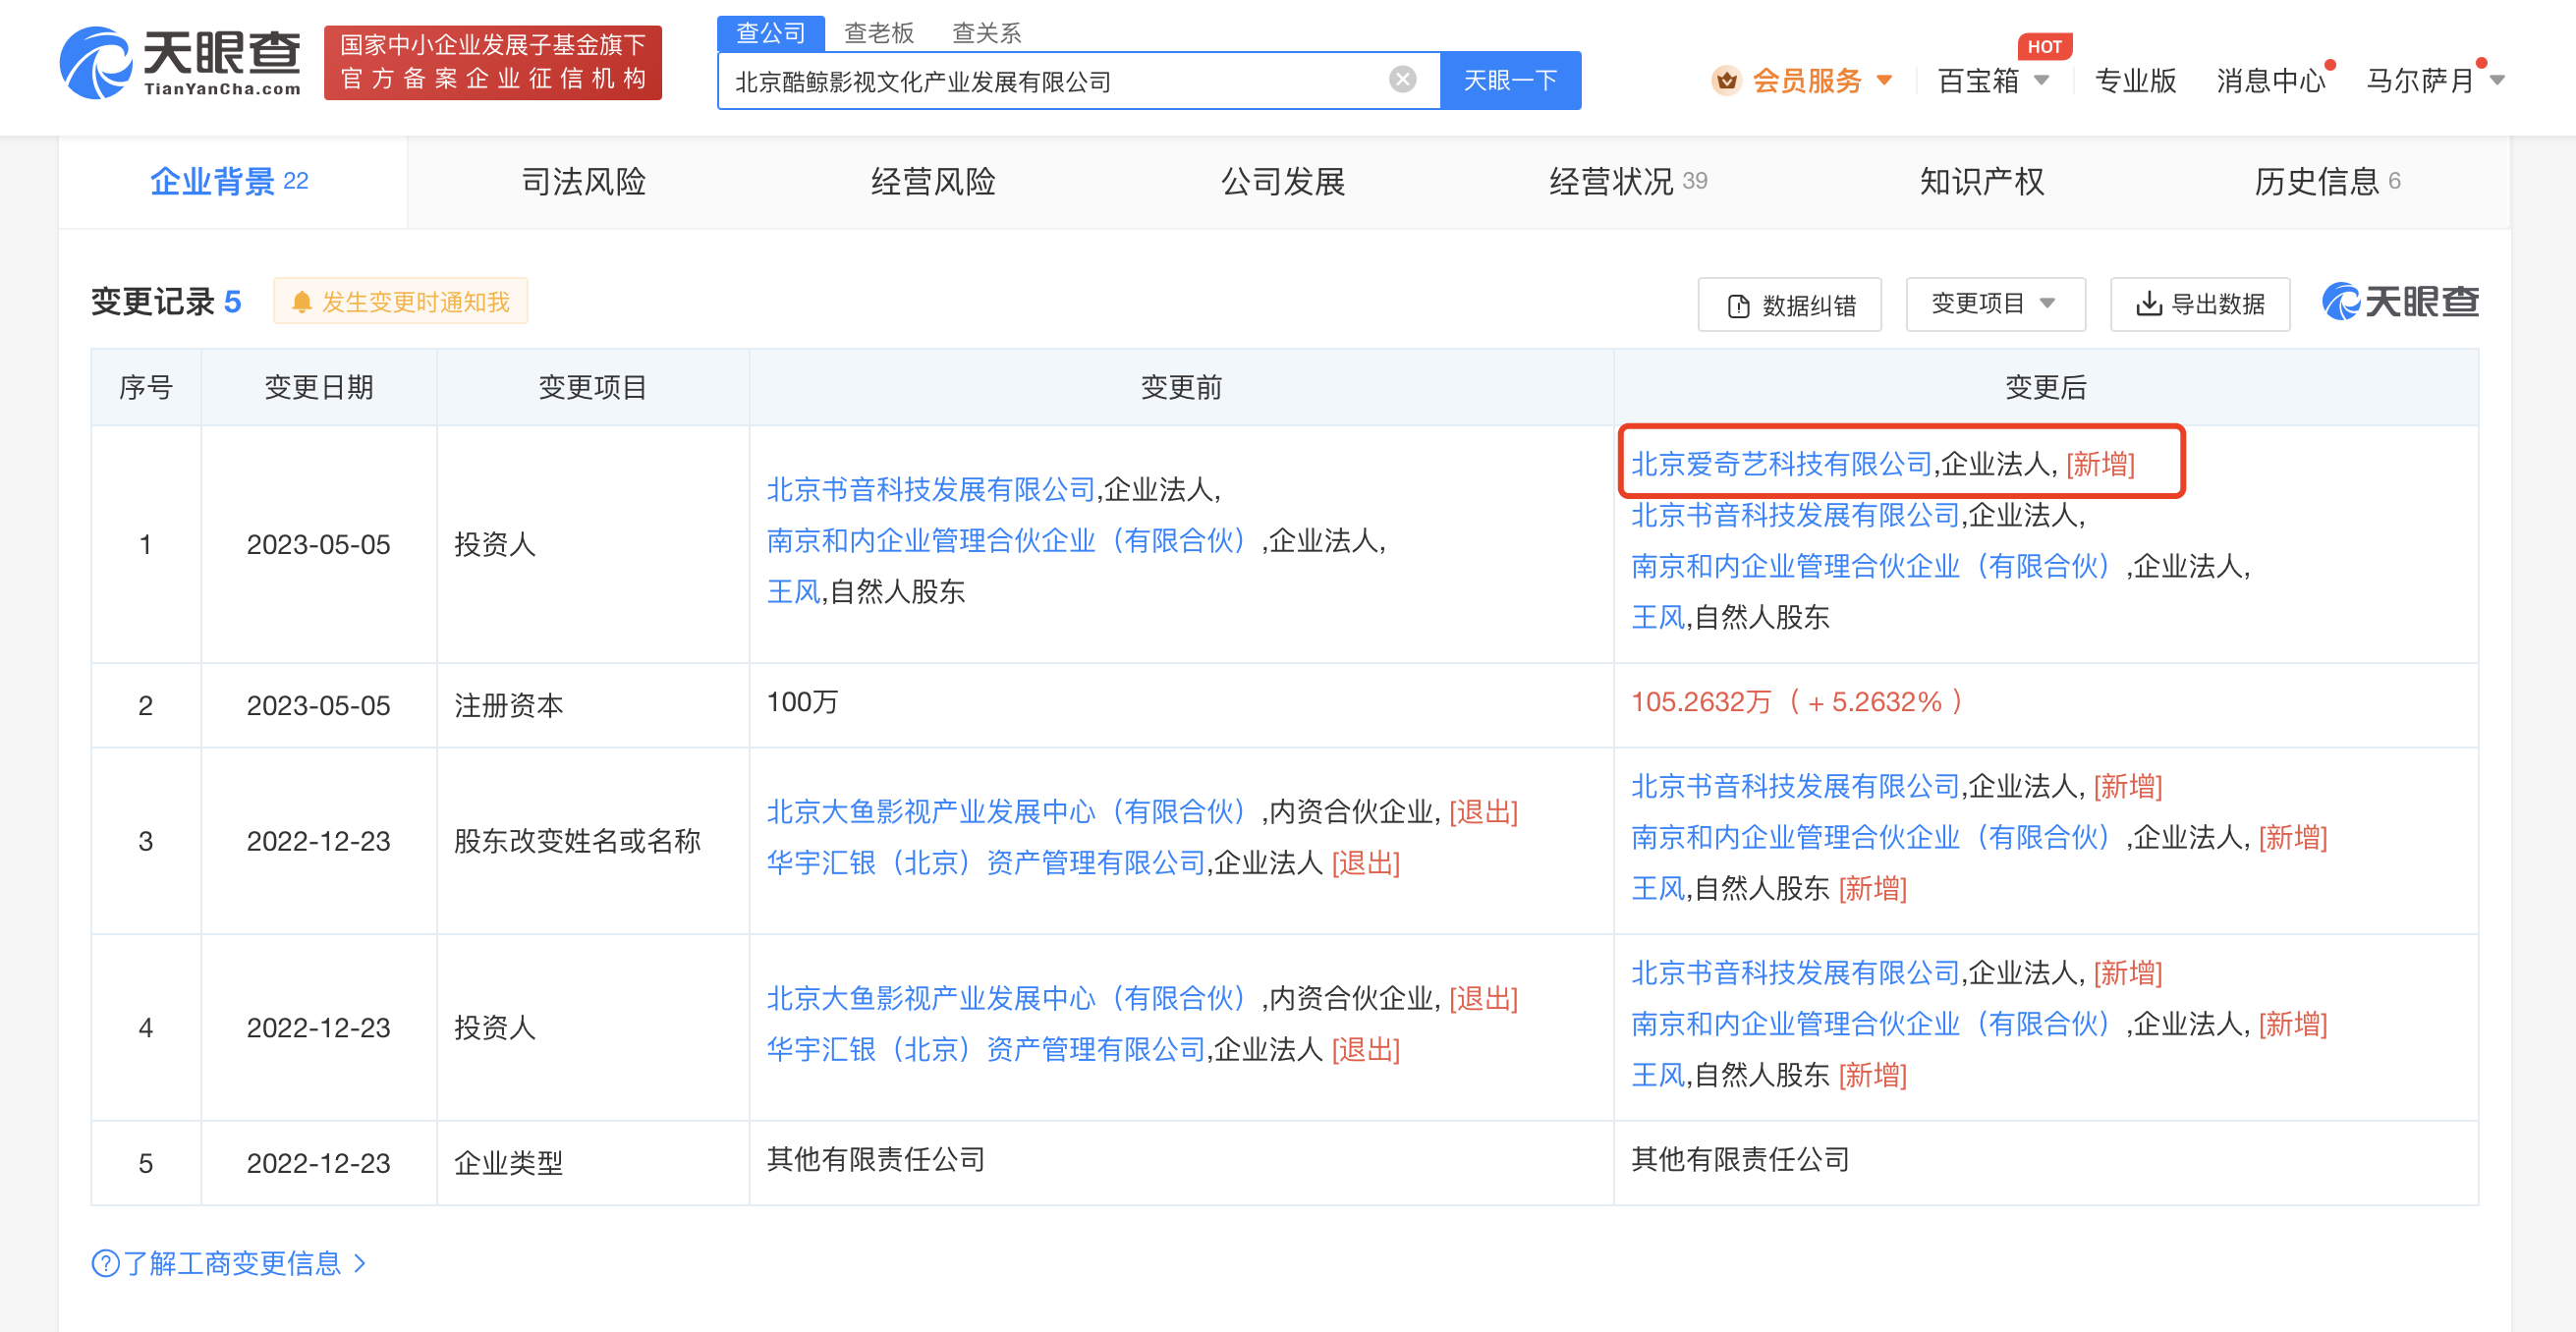The height and width of the screenshot is (1332, 2576).
Task: Click the 2023-05-05 date in row 2
Action: point(318,705)
